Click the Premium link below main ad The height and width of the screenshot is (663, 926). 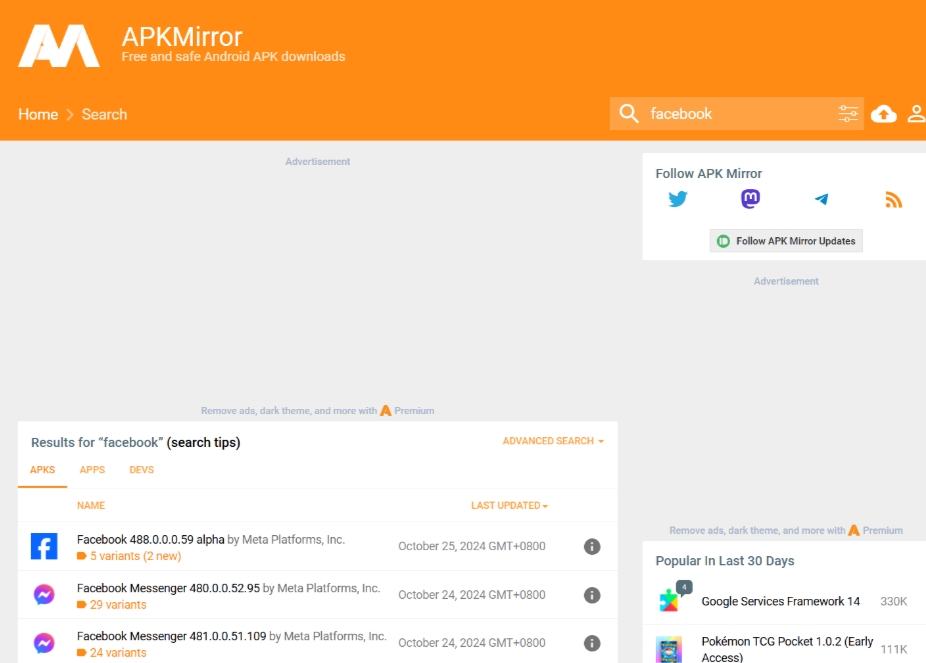tap(407, 410)
